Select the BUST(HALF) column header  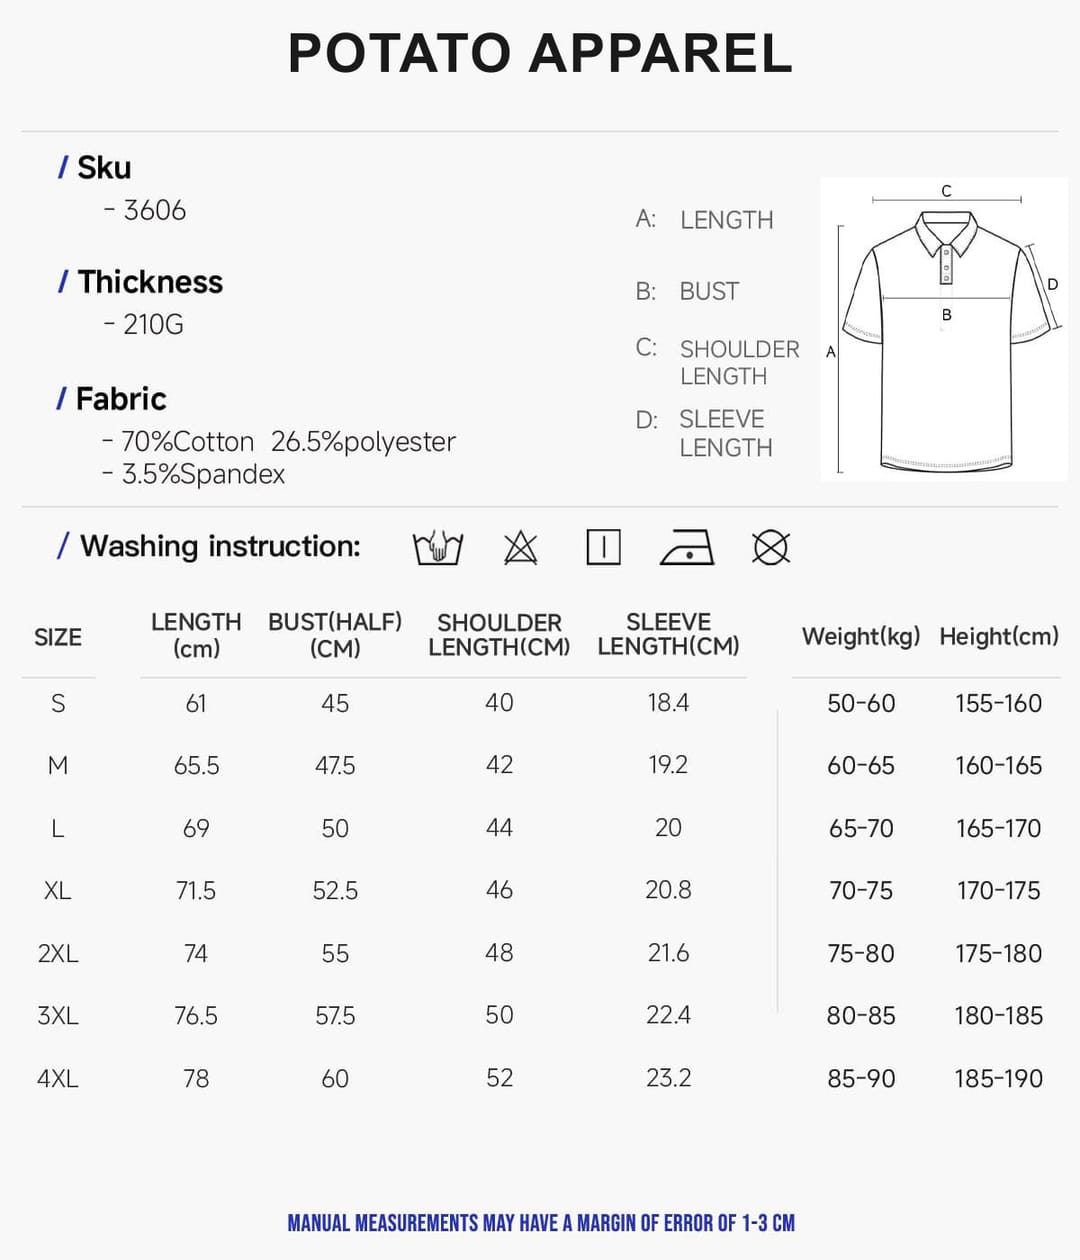pyautogui.click(x=335, y=635)
